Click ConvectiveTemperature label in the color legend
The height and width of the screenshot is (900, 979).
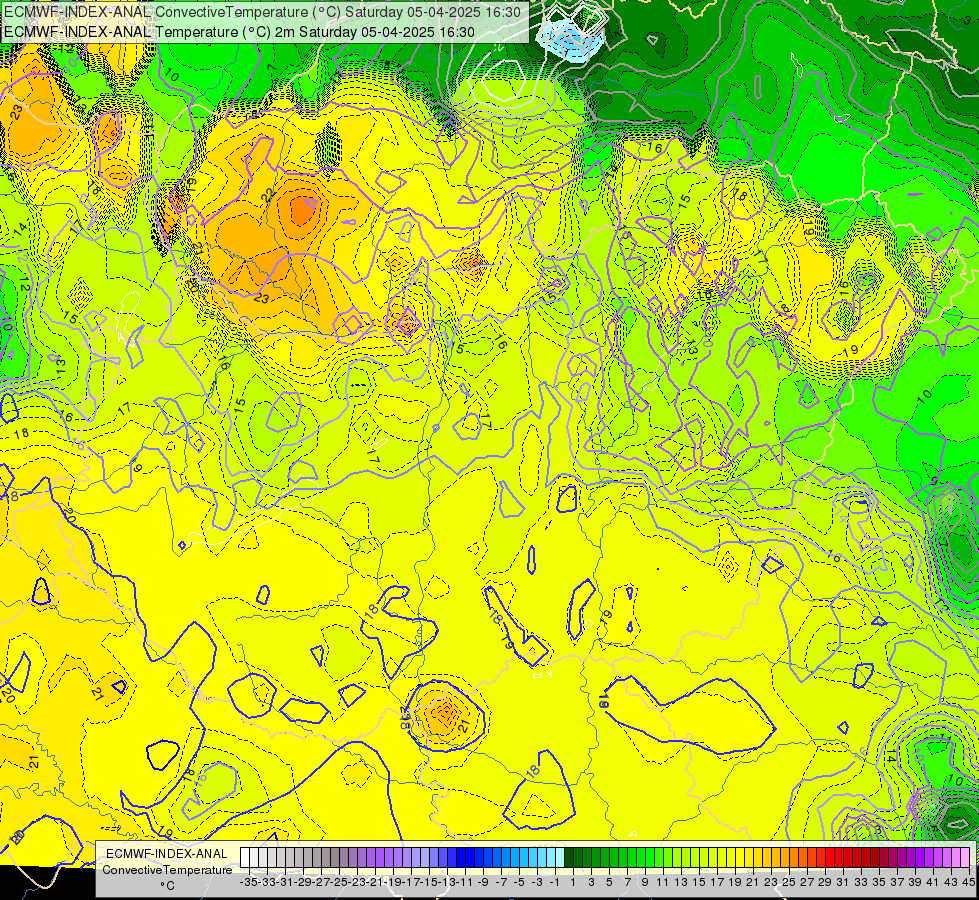(x=167, y=869)
